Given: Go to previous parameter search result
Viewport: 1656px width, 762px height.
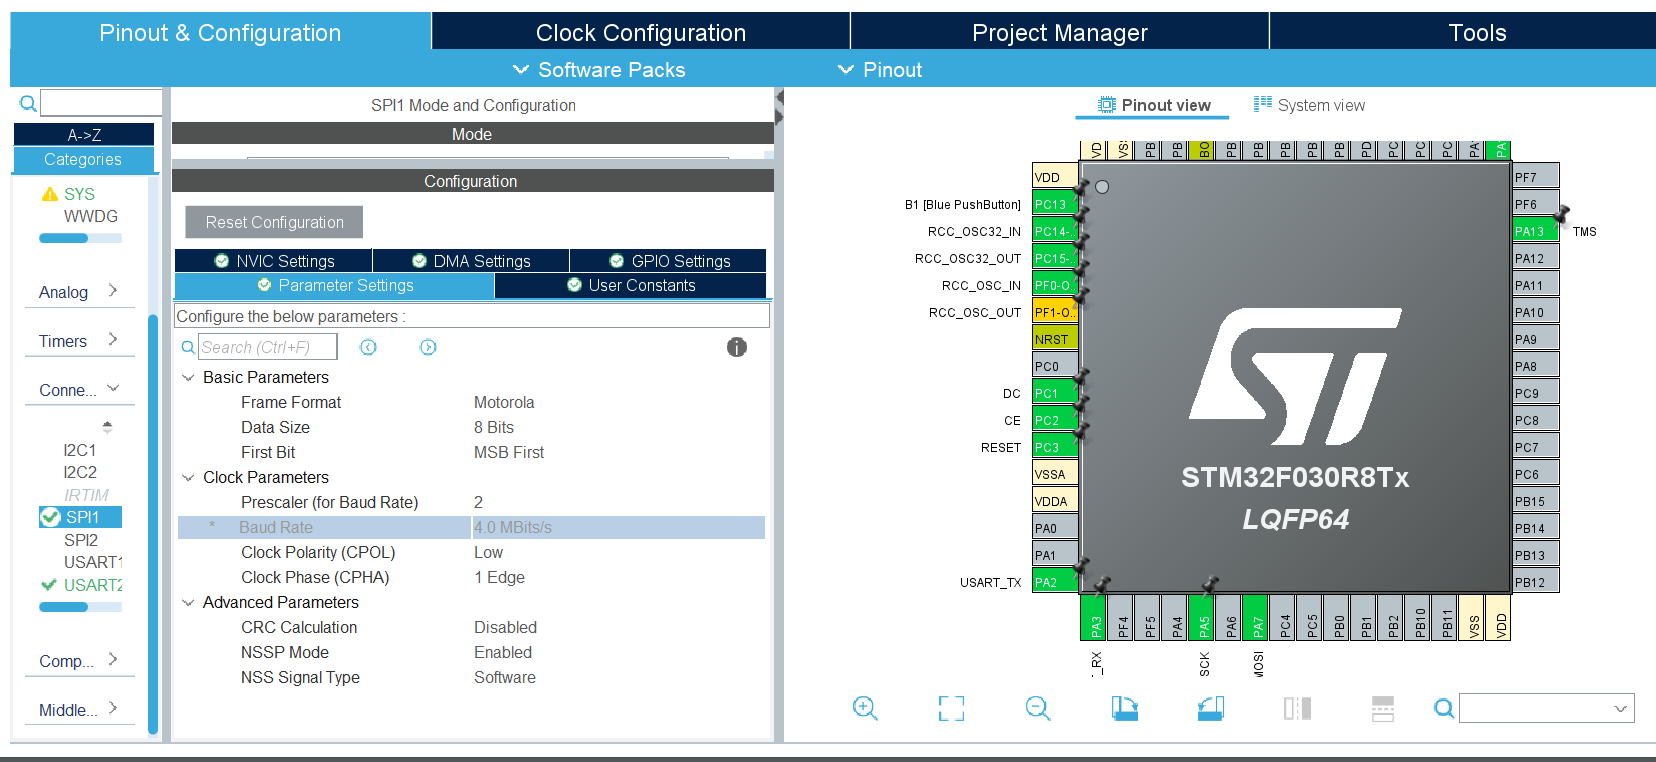Looking at the screenshot, I should point(368,347).
